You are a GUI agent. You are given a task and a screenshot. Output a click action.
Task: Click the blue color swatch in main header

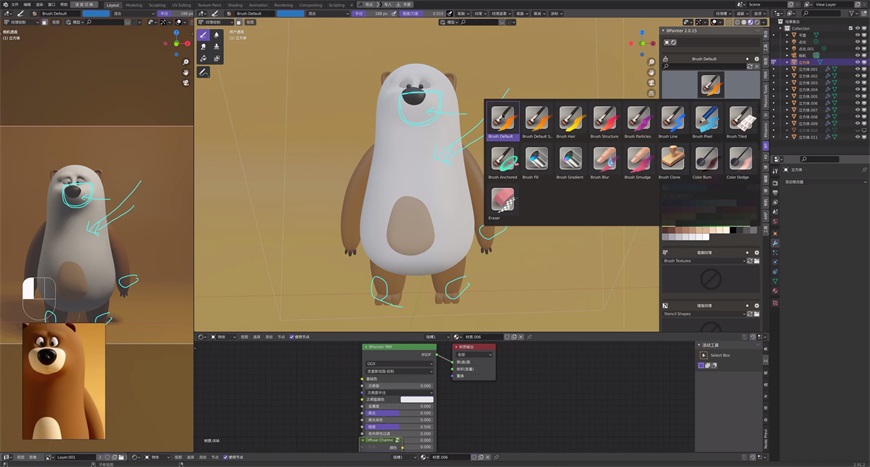point(290,13)
